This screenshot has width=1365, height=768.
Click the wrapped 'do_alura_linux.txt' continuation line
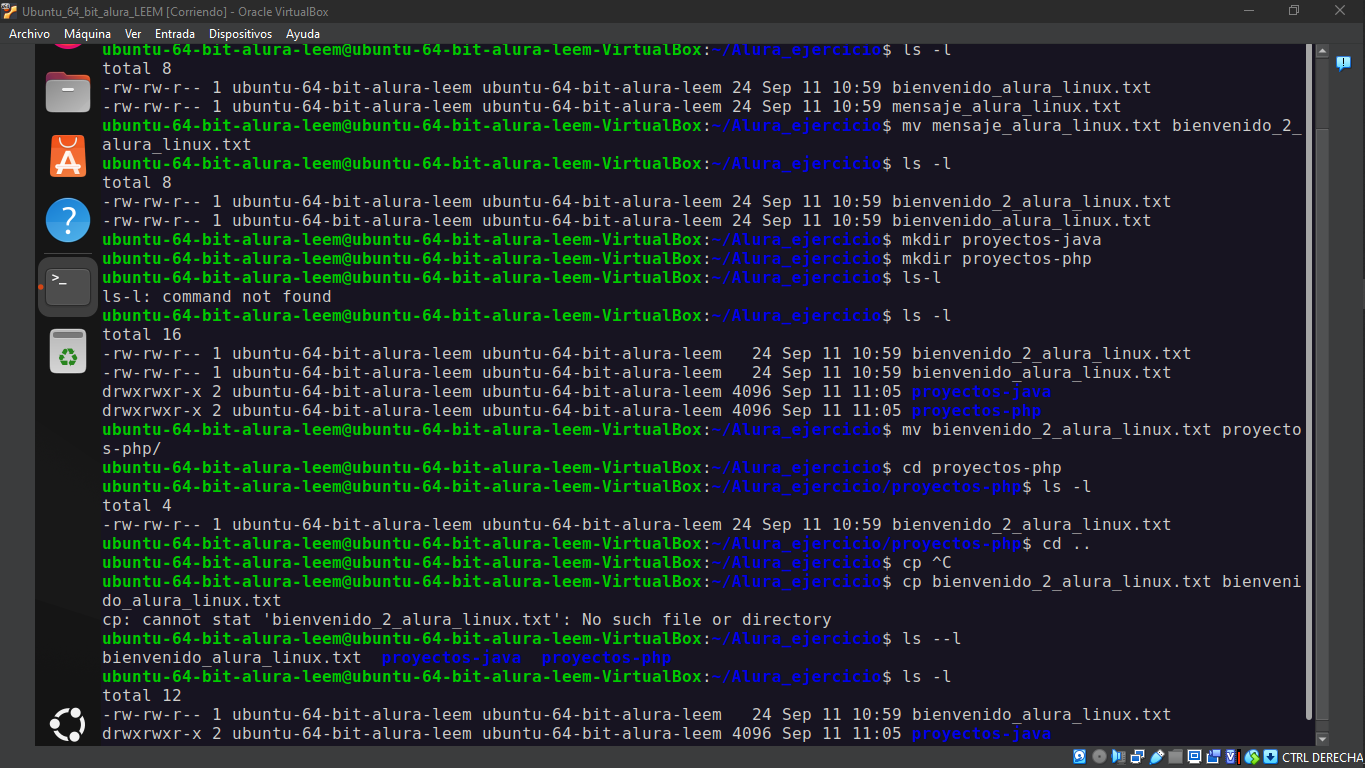[x=192, y=601]
